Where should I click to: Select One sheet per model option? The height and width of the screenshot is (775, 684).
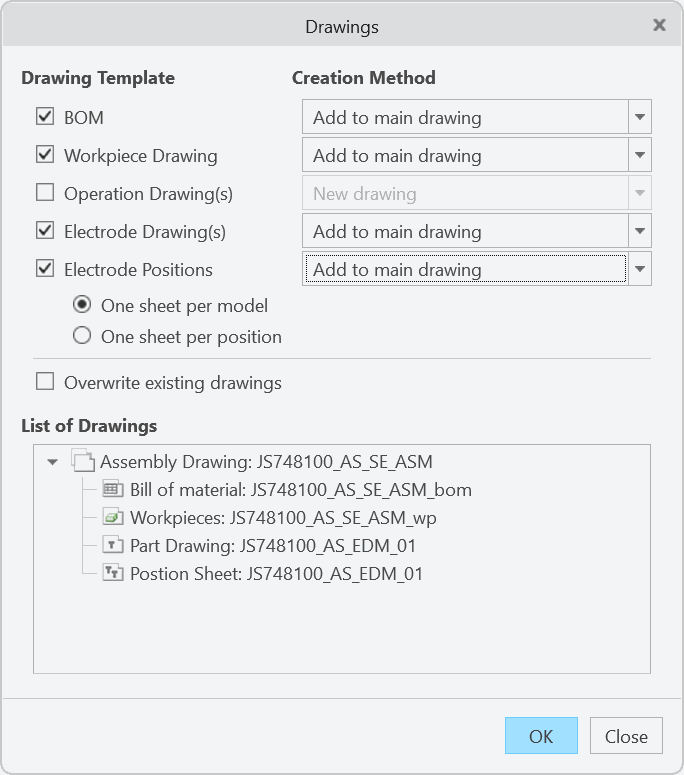tap(82, 305)
